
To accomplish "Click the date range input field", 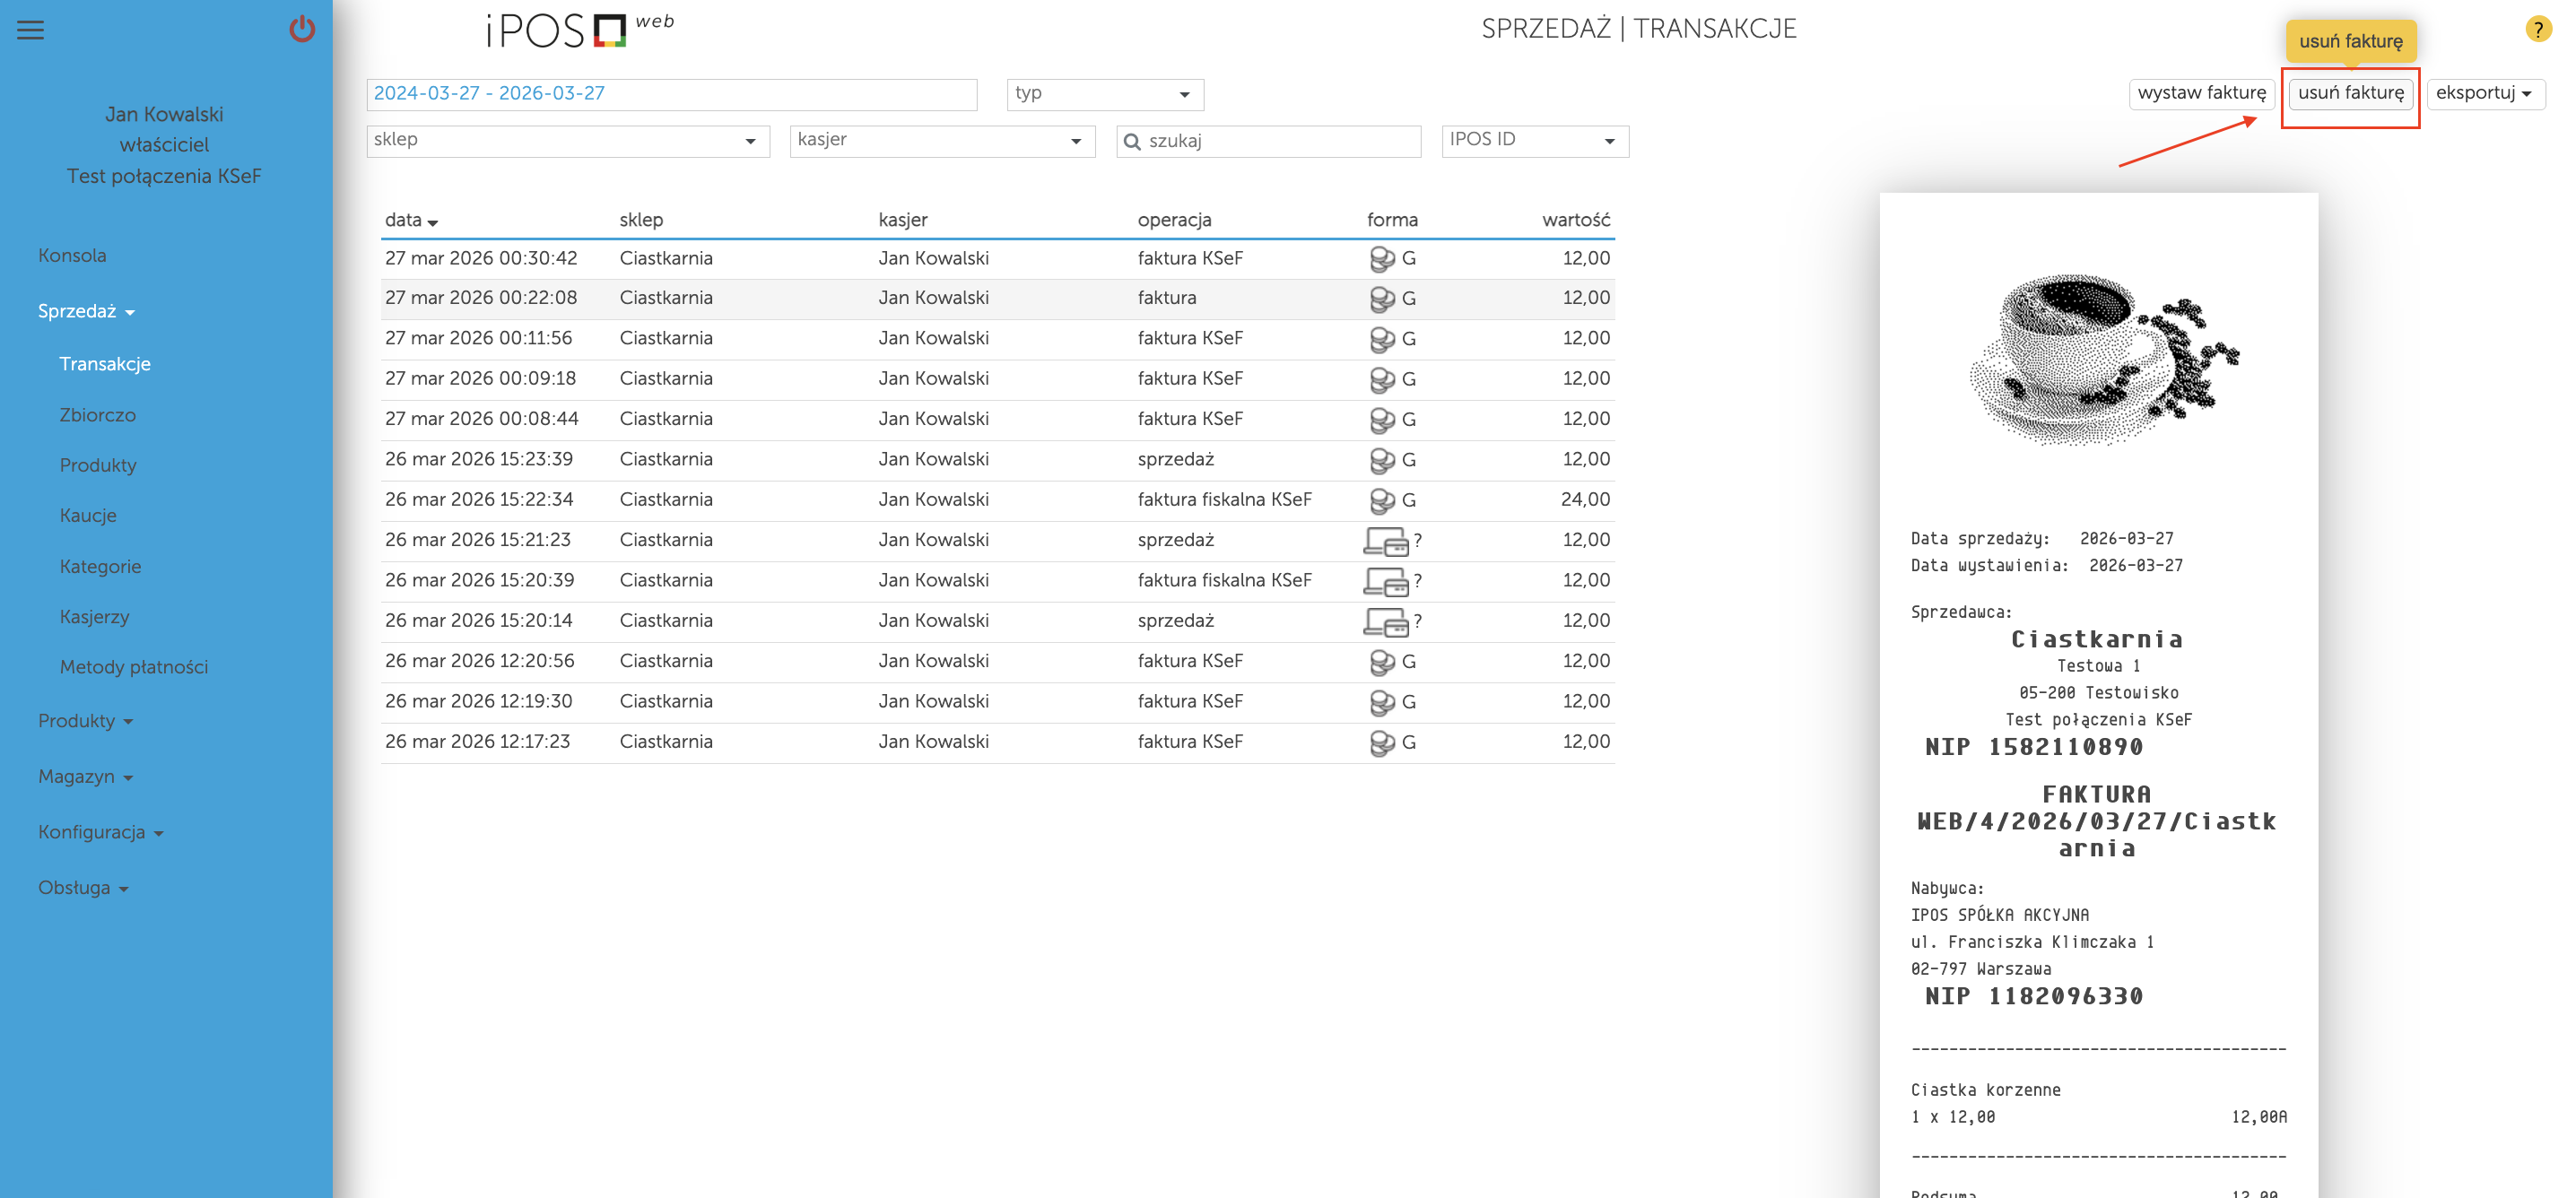I will point(670,94).
